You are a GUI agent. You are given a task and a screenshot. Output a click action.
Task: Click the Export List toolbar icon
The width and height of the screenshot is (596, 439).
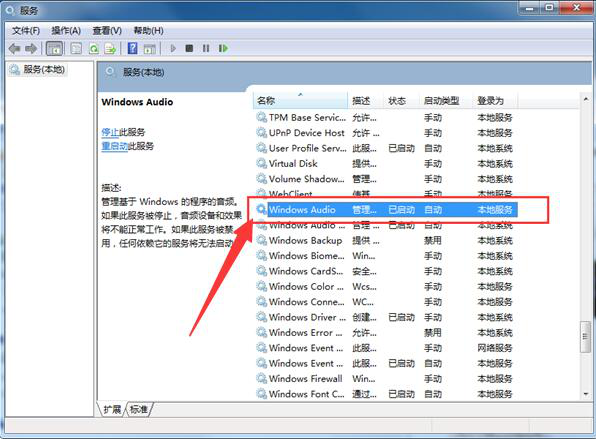pyautogui.click(x=110, y=48)
